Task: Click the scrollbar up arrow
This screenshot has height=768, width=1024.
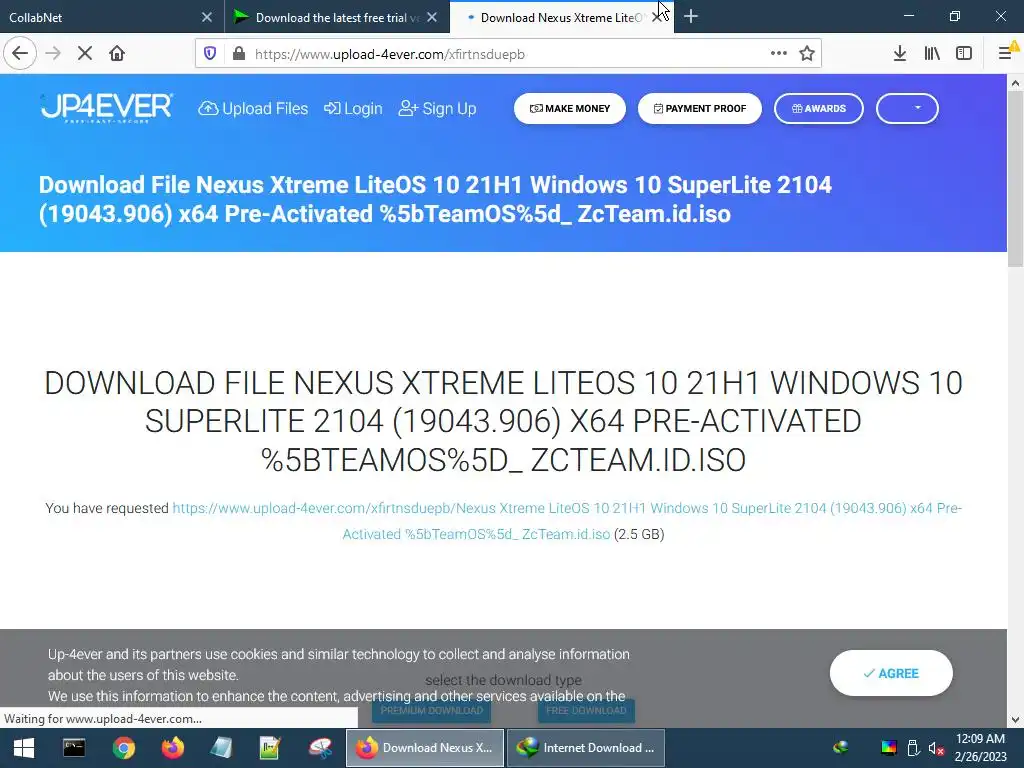Action: pyautogui.click(x=1015, y=83)
